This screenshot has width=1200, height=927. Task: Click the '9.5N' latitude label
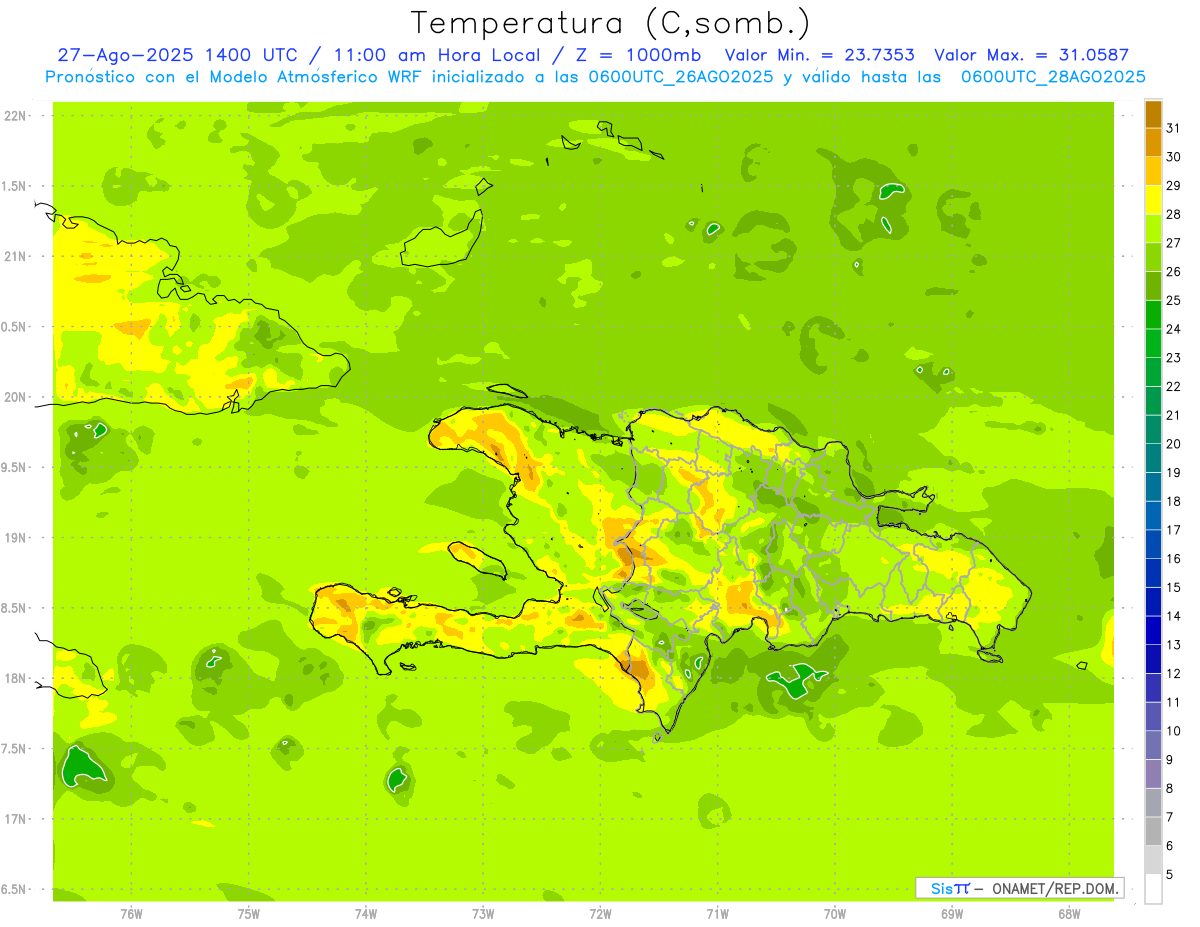click(x=14, y=468)
